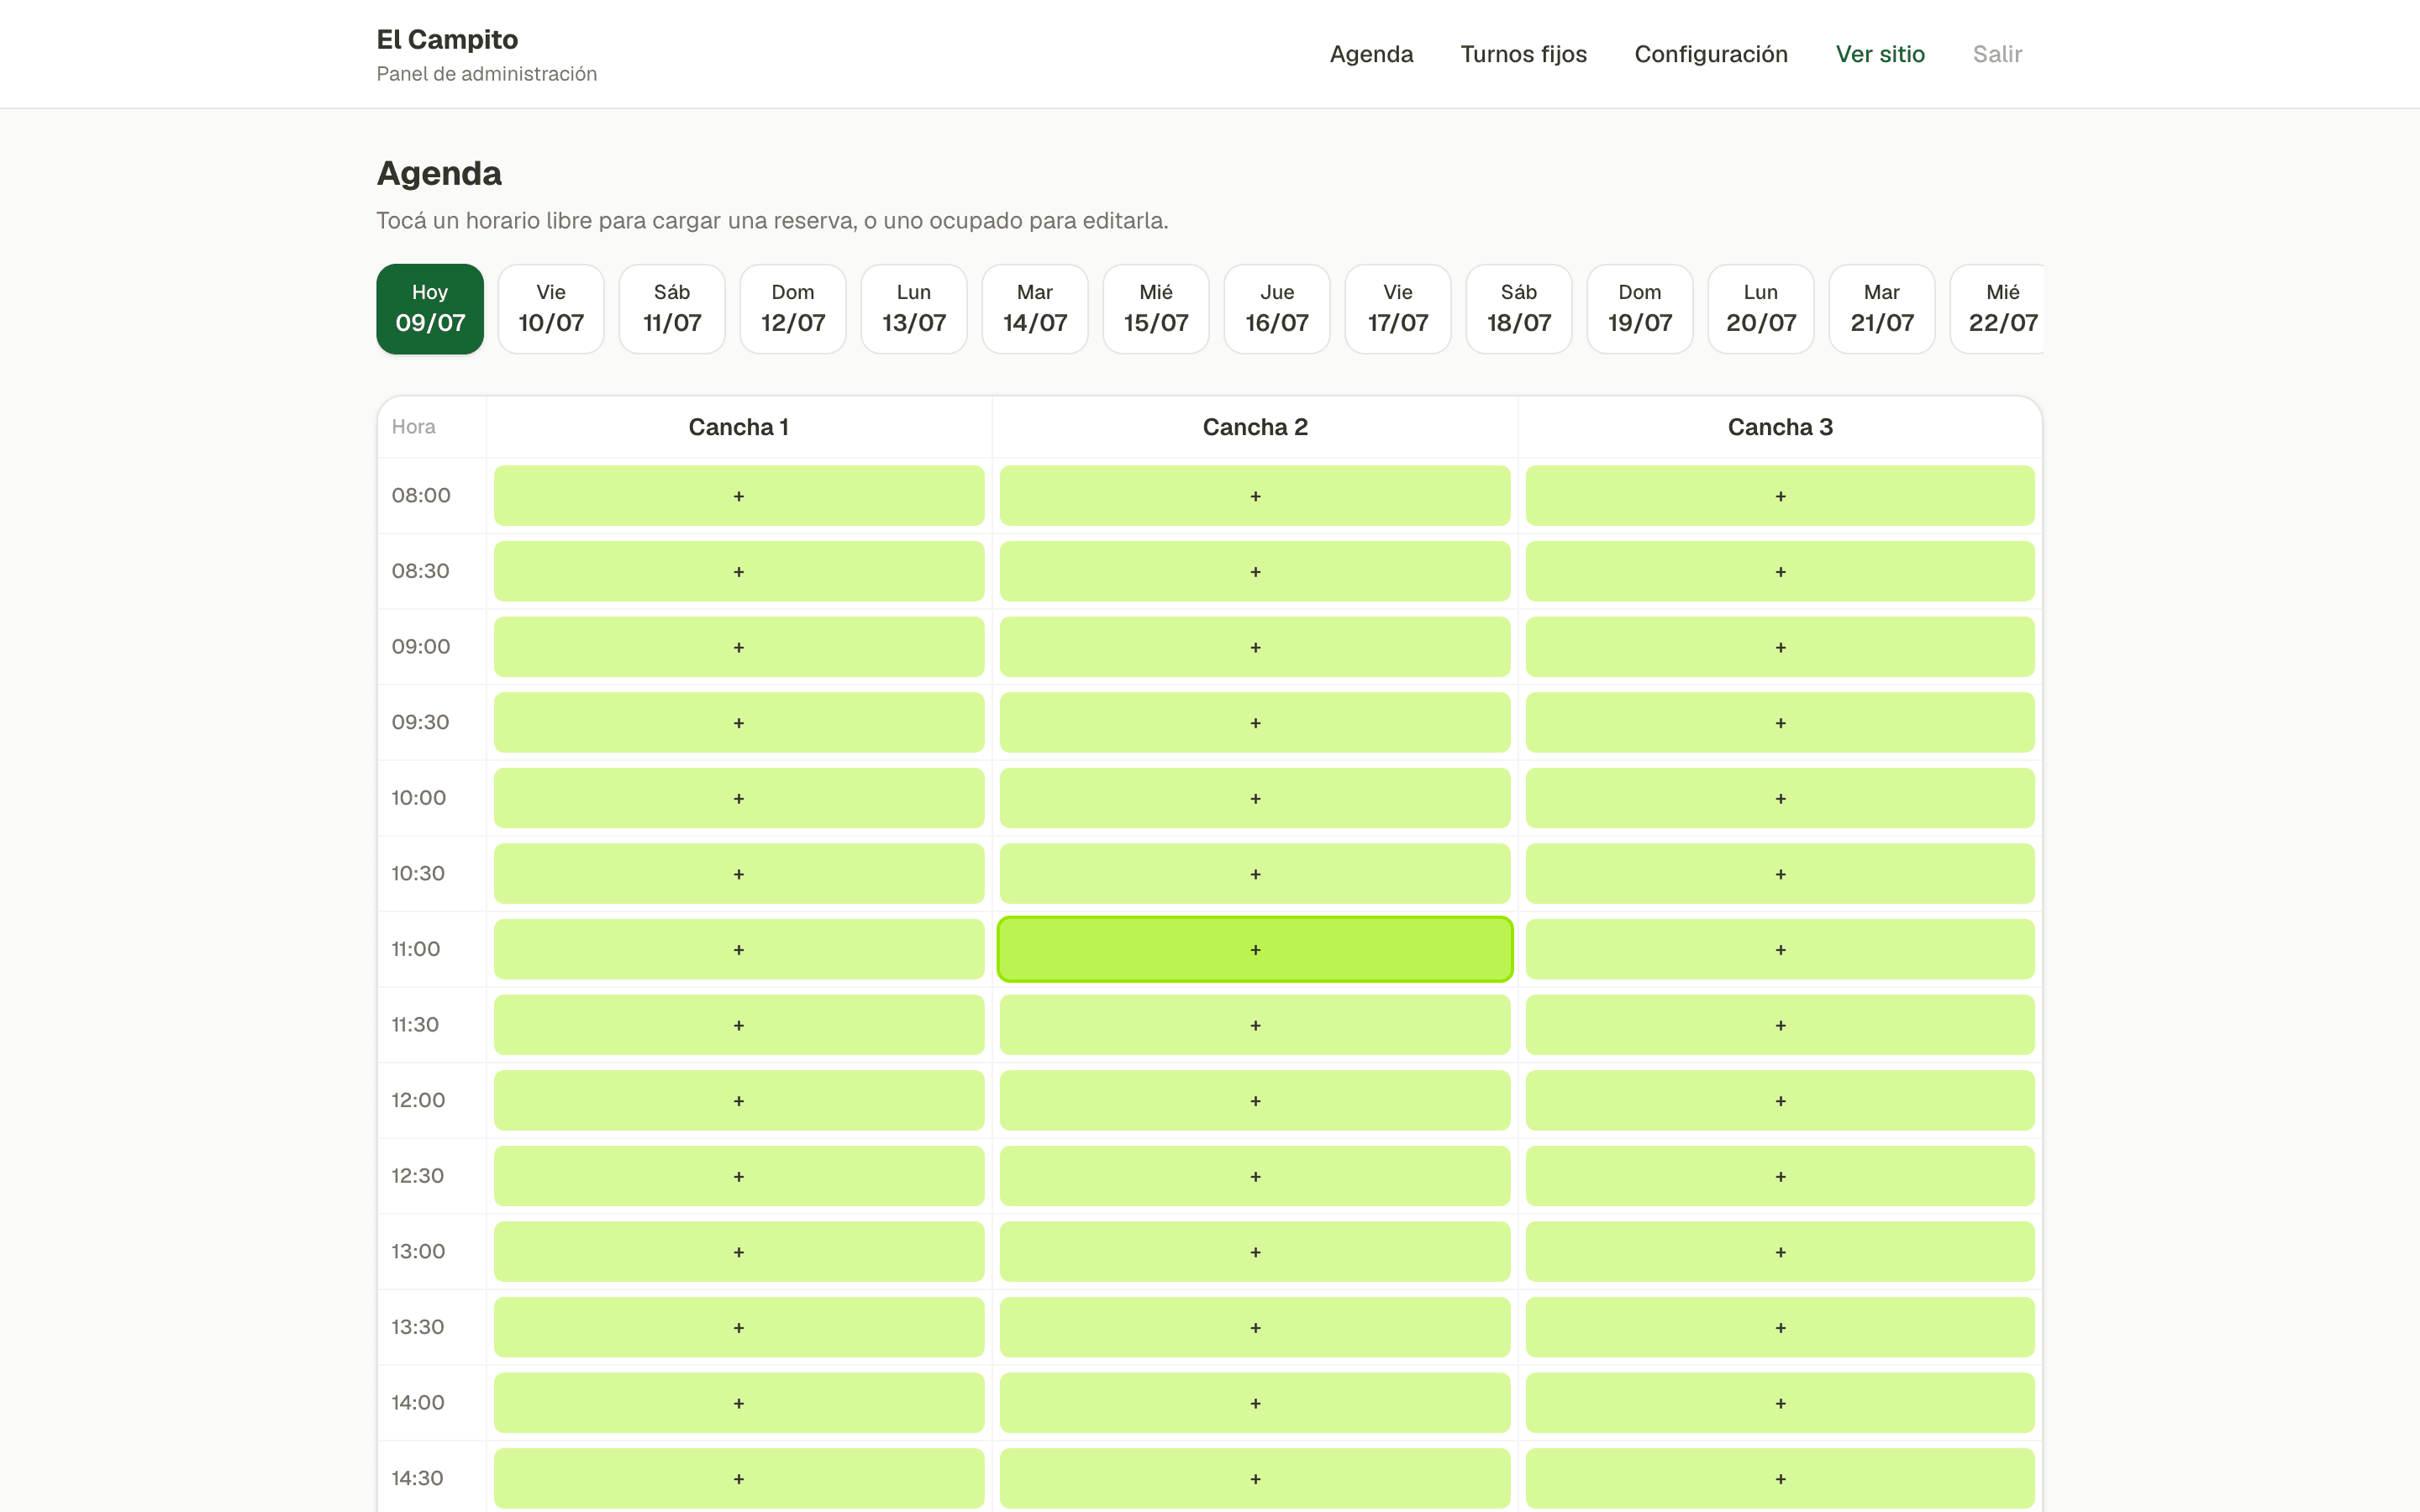Go to Turnos fijos

coord(1523,54)
